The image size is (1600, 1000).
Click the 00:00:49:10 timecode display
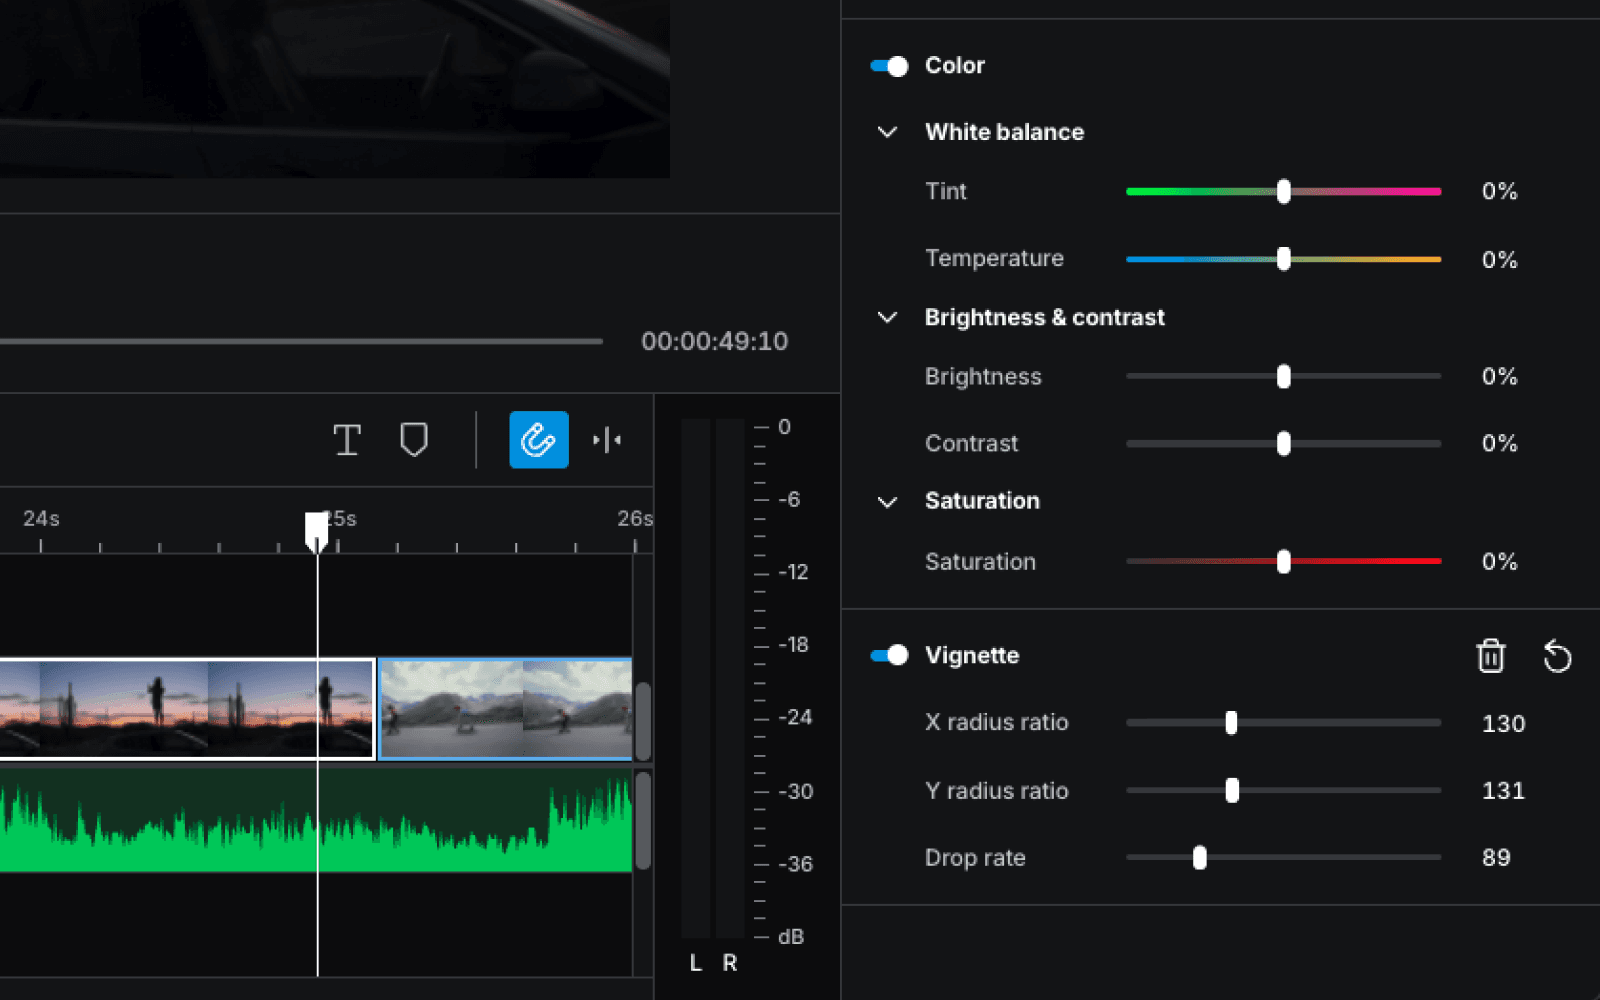pyautogui.click(x=714, y=341)
